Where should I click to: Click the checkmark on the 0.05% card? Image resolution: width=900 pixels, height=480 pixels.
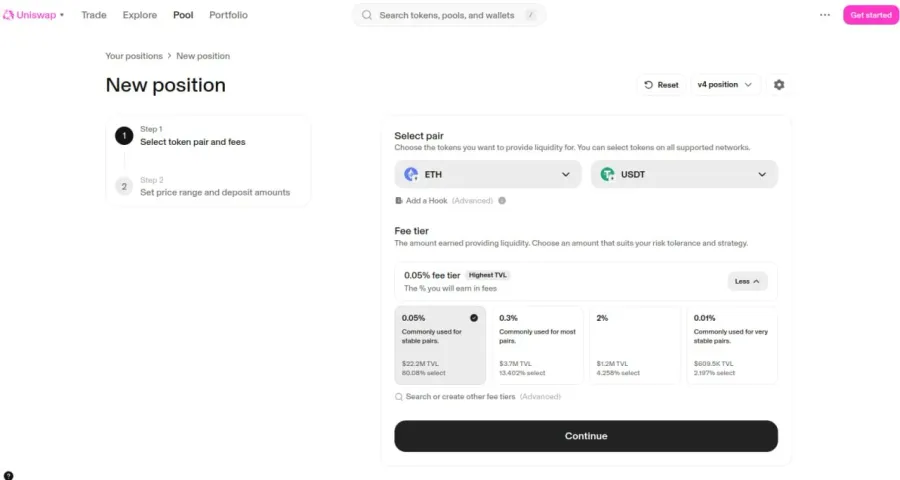point(474,318)
